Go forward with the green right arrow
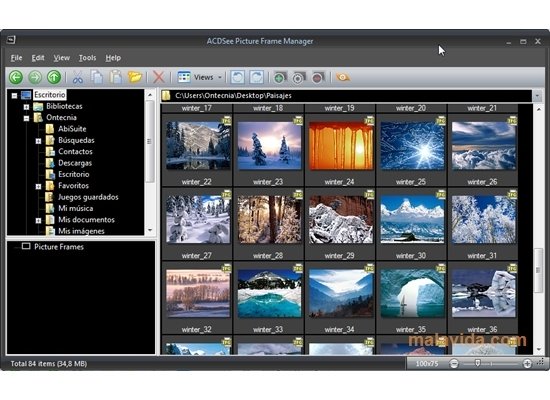 coord(35,77)
